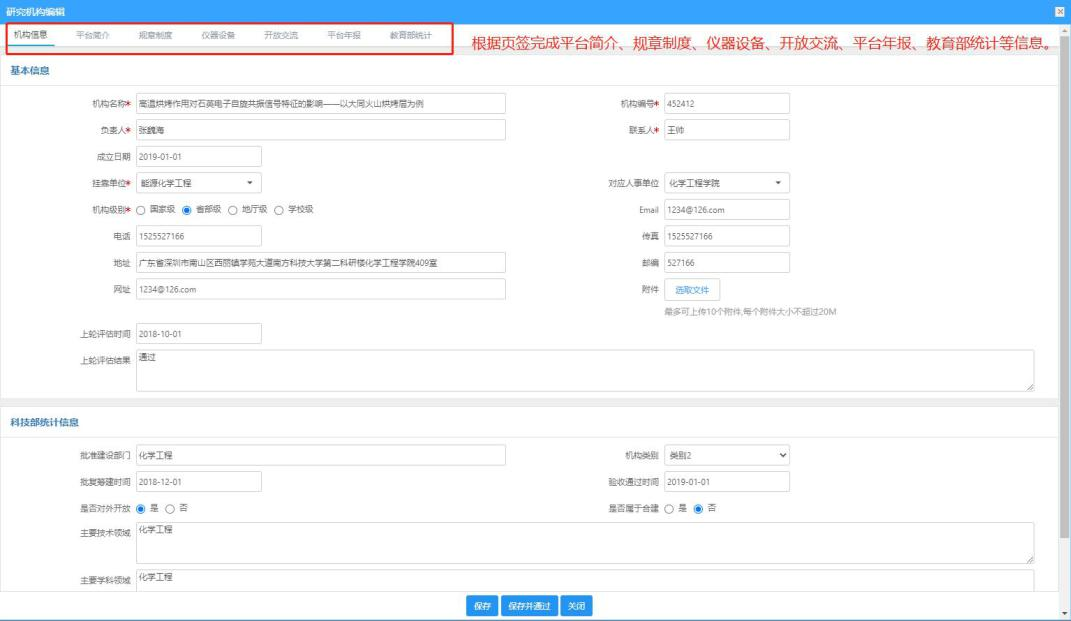Open the 对应人事单位 dropdown
Screen dimensions: 1071x621
point(727,183)
